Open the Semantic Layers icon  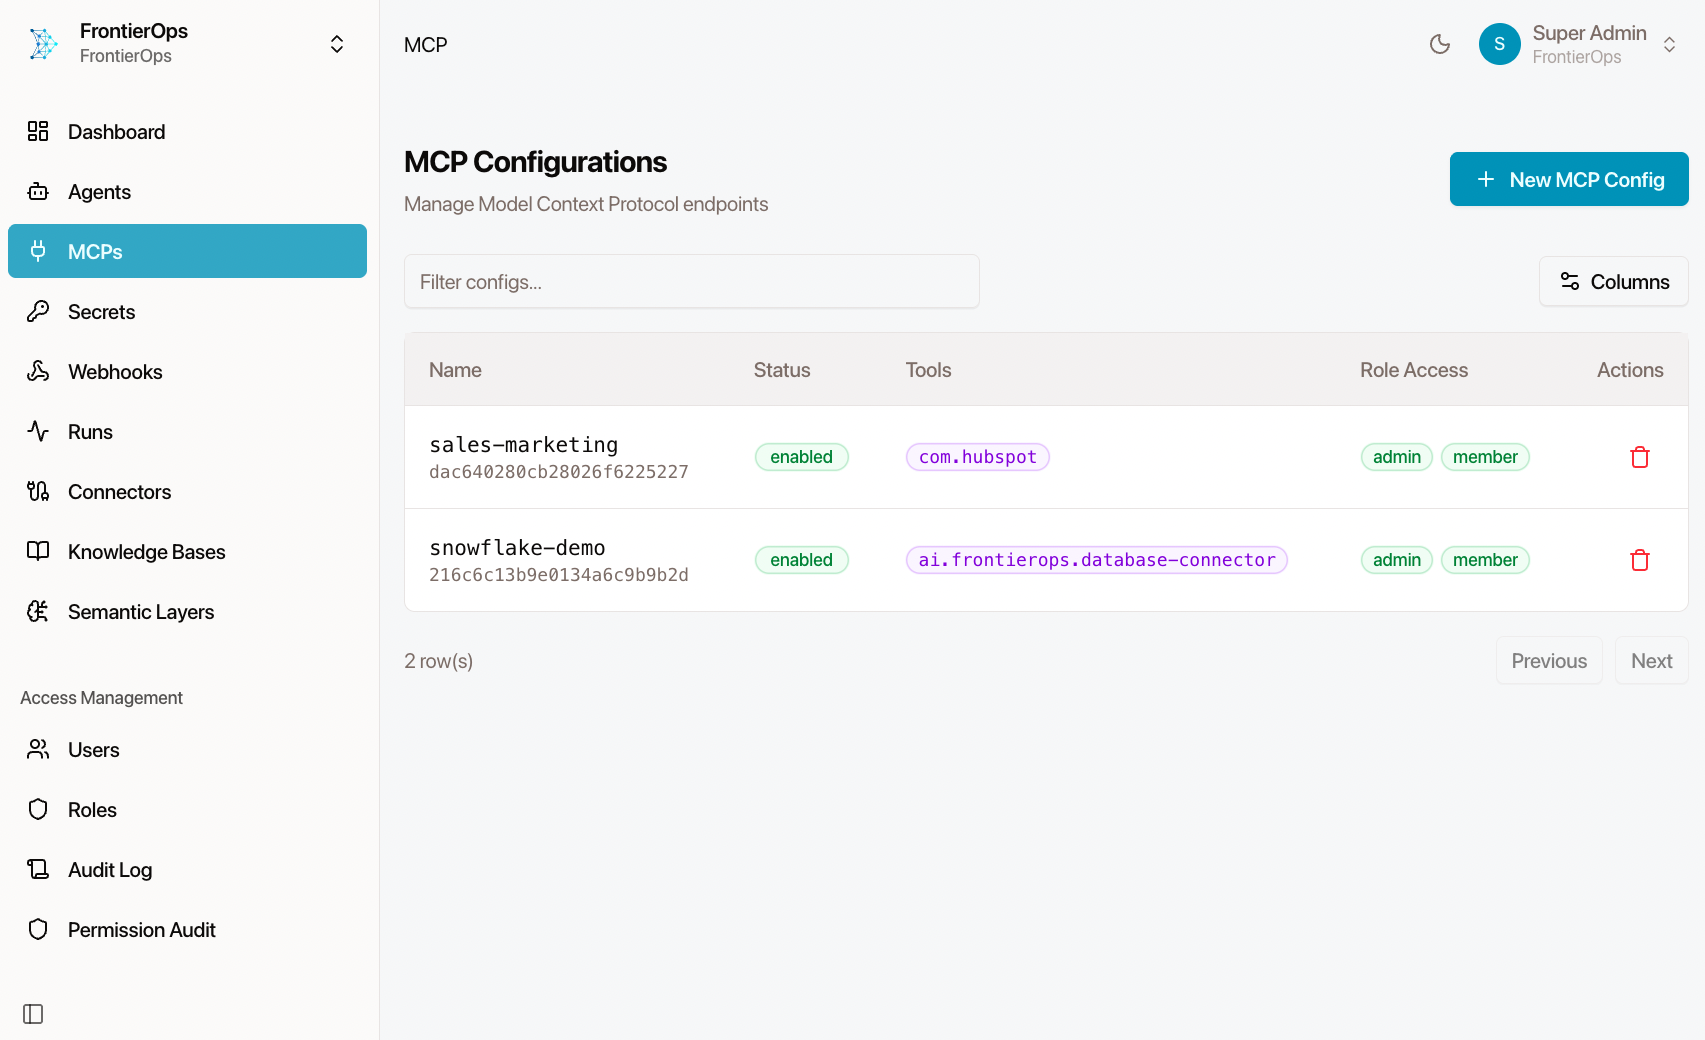[38, 611]
